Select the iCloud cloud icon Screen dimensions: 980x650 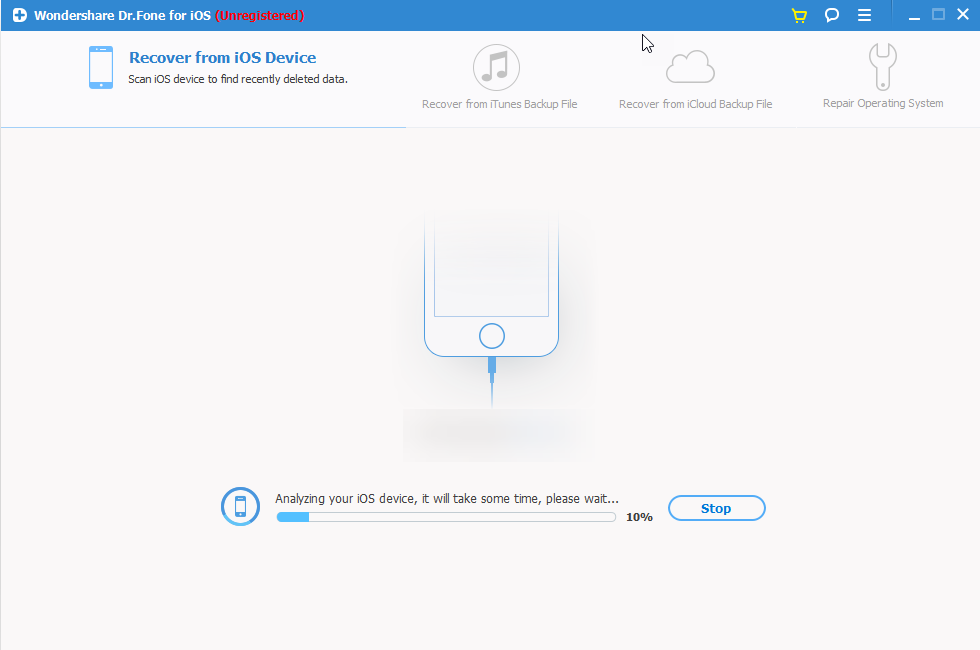(x=691, y=68)
